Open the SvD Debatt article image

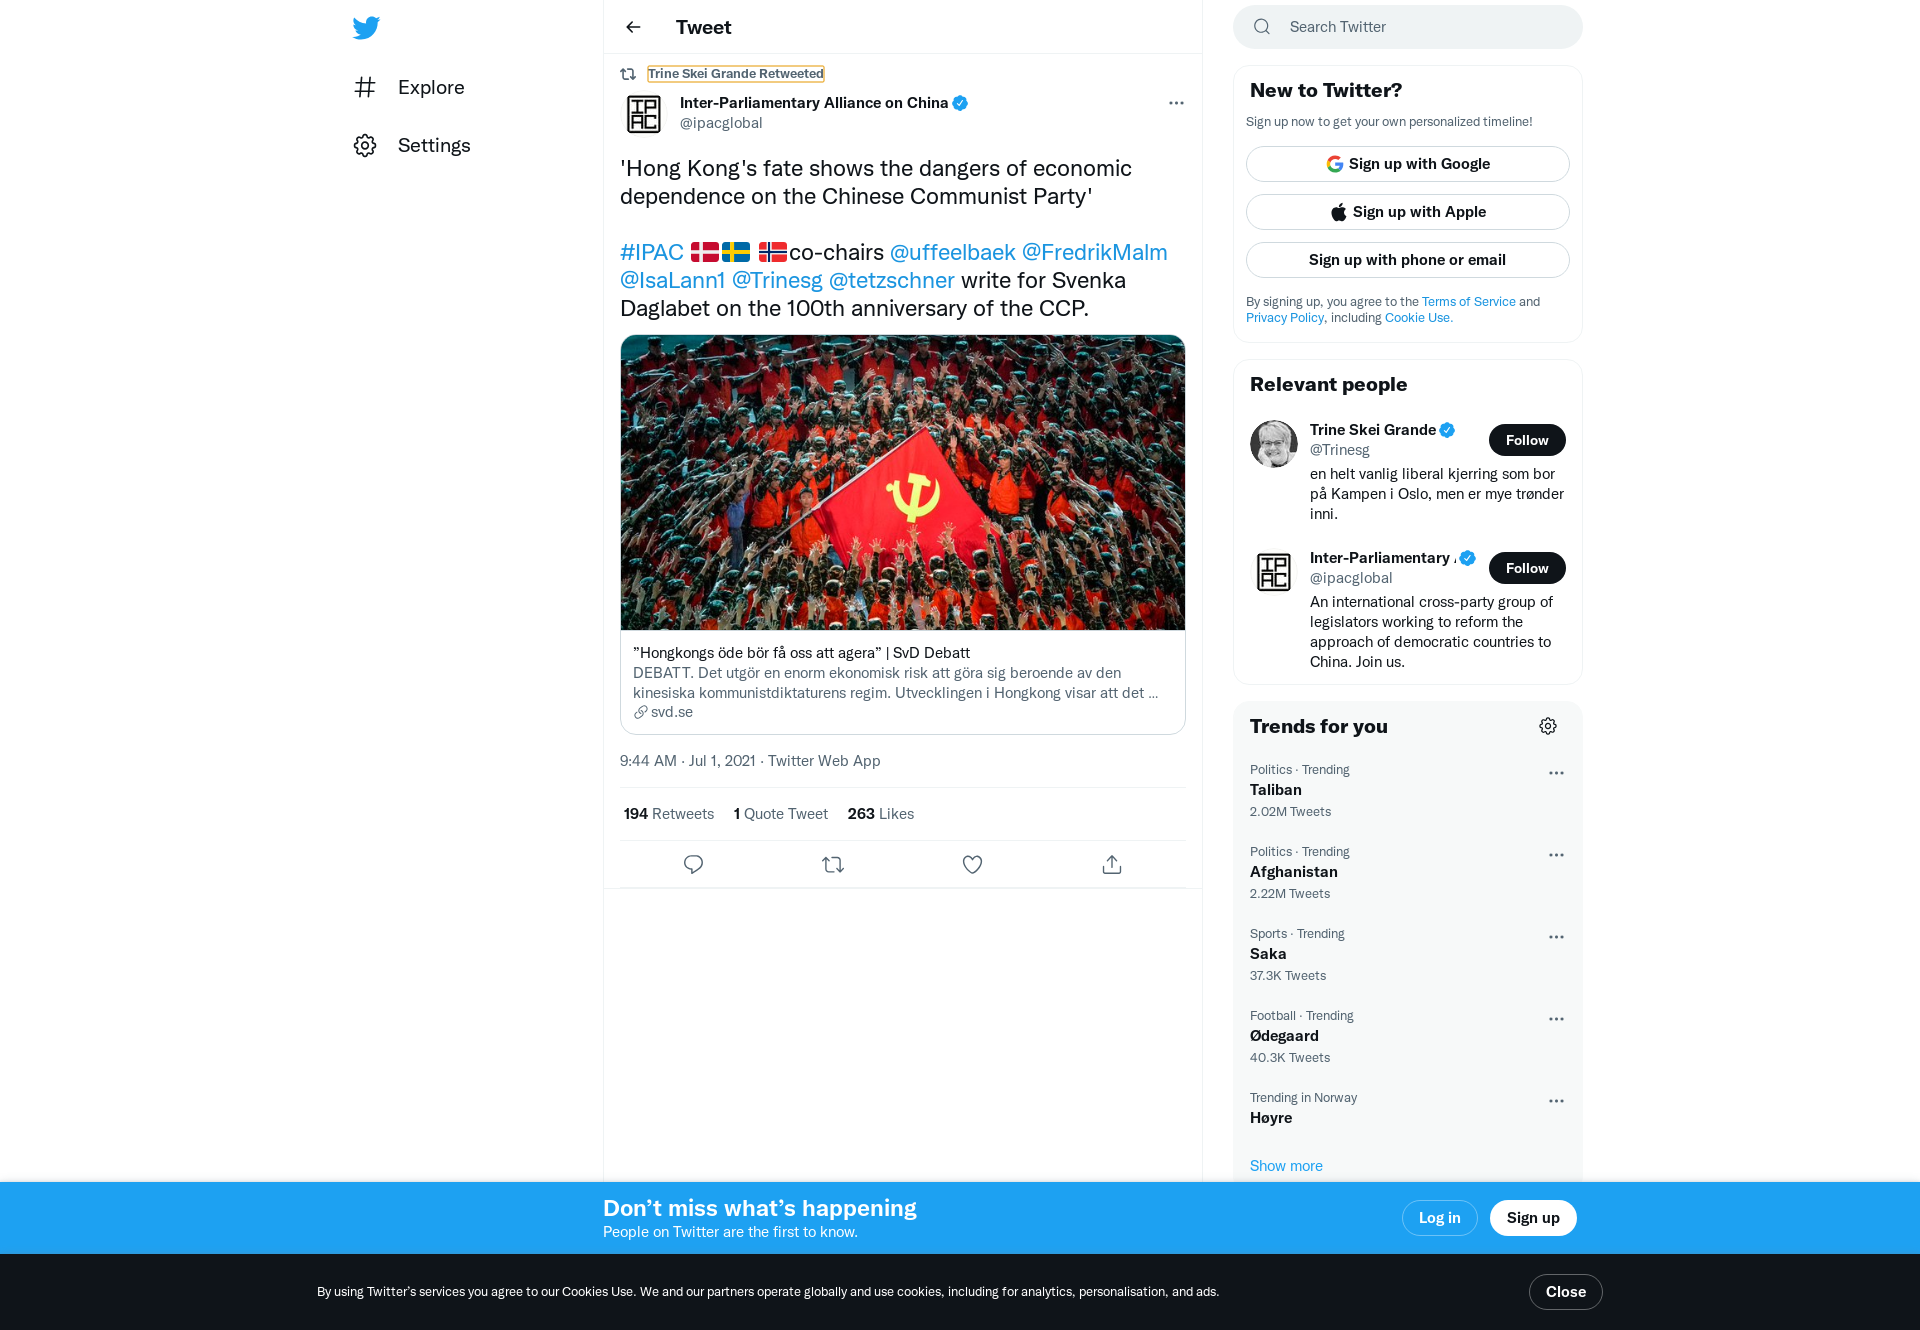click(903, 482)
